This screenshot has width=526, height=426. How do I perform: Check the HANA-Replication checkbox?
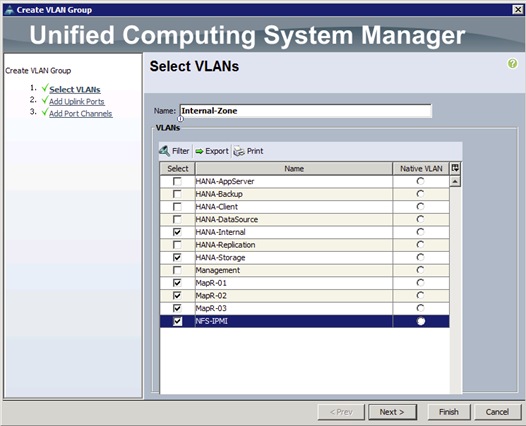[x=177, y=245]
